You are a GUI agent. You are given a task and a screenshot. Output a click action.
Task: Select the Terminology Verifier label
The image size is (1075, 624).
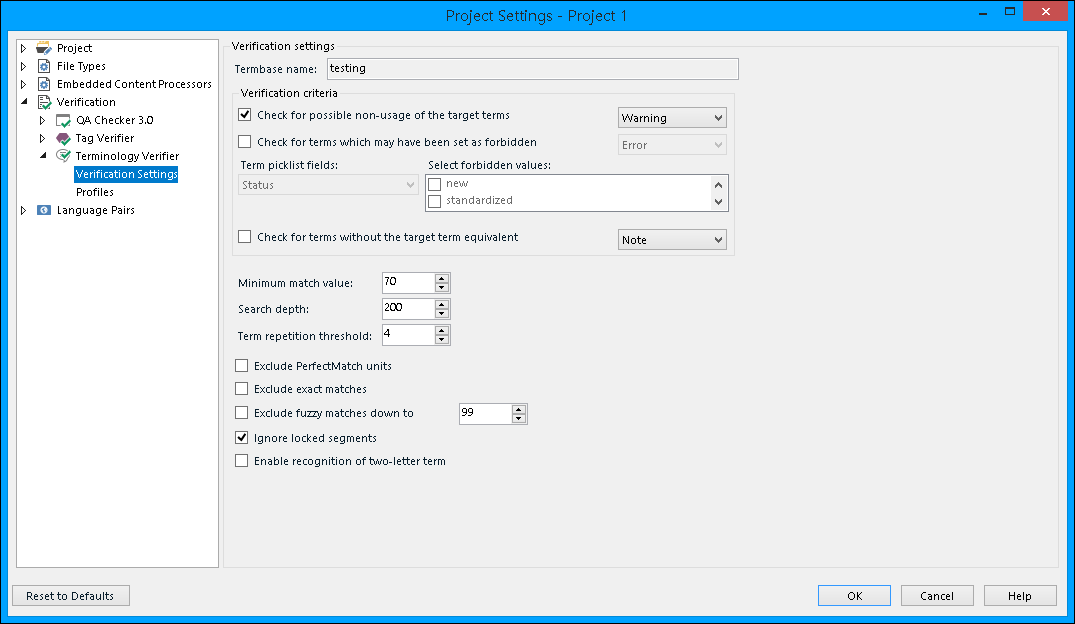pos(127,156)
